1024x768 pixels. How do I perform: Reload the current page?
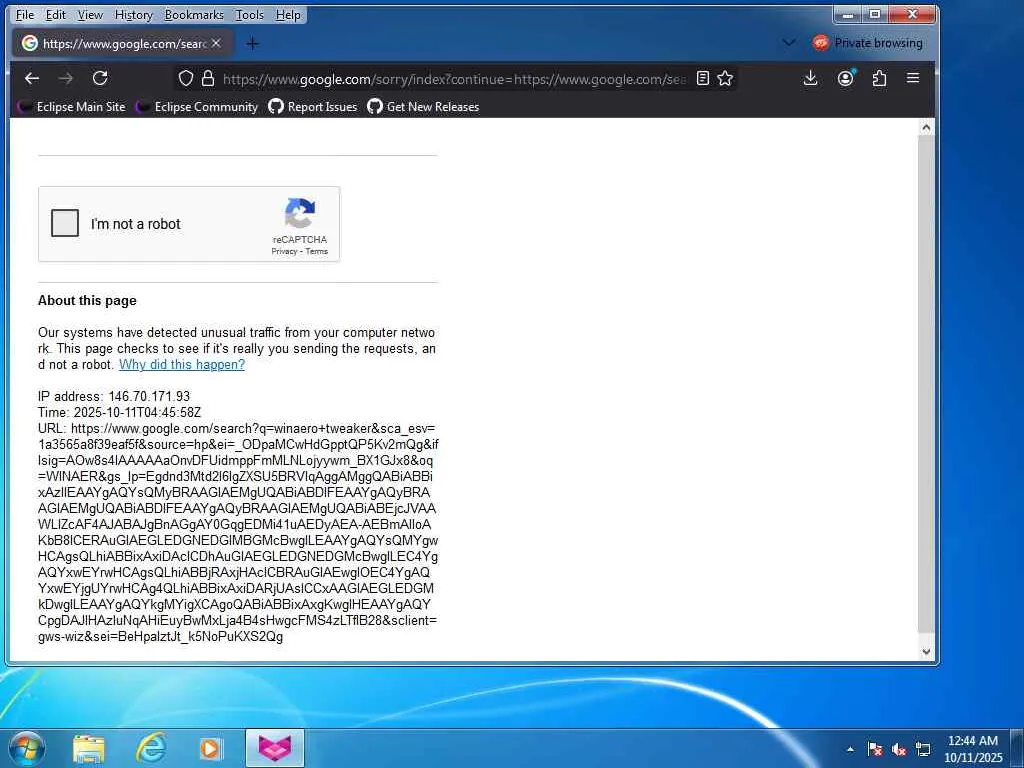click(100, 78)
